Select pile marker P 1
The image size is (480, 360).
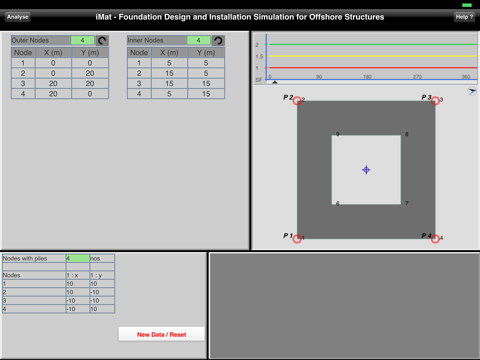tap(297, 239)
